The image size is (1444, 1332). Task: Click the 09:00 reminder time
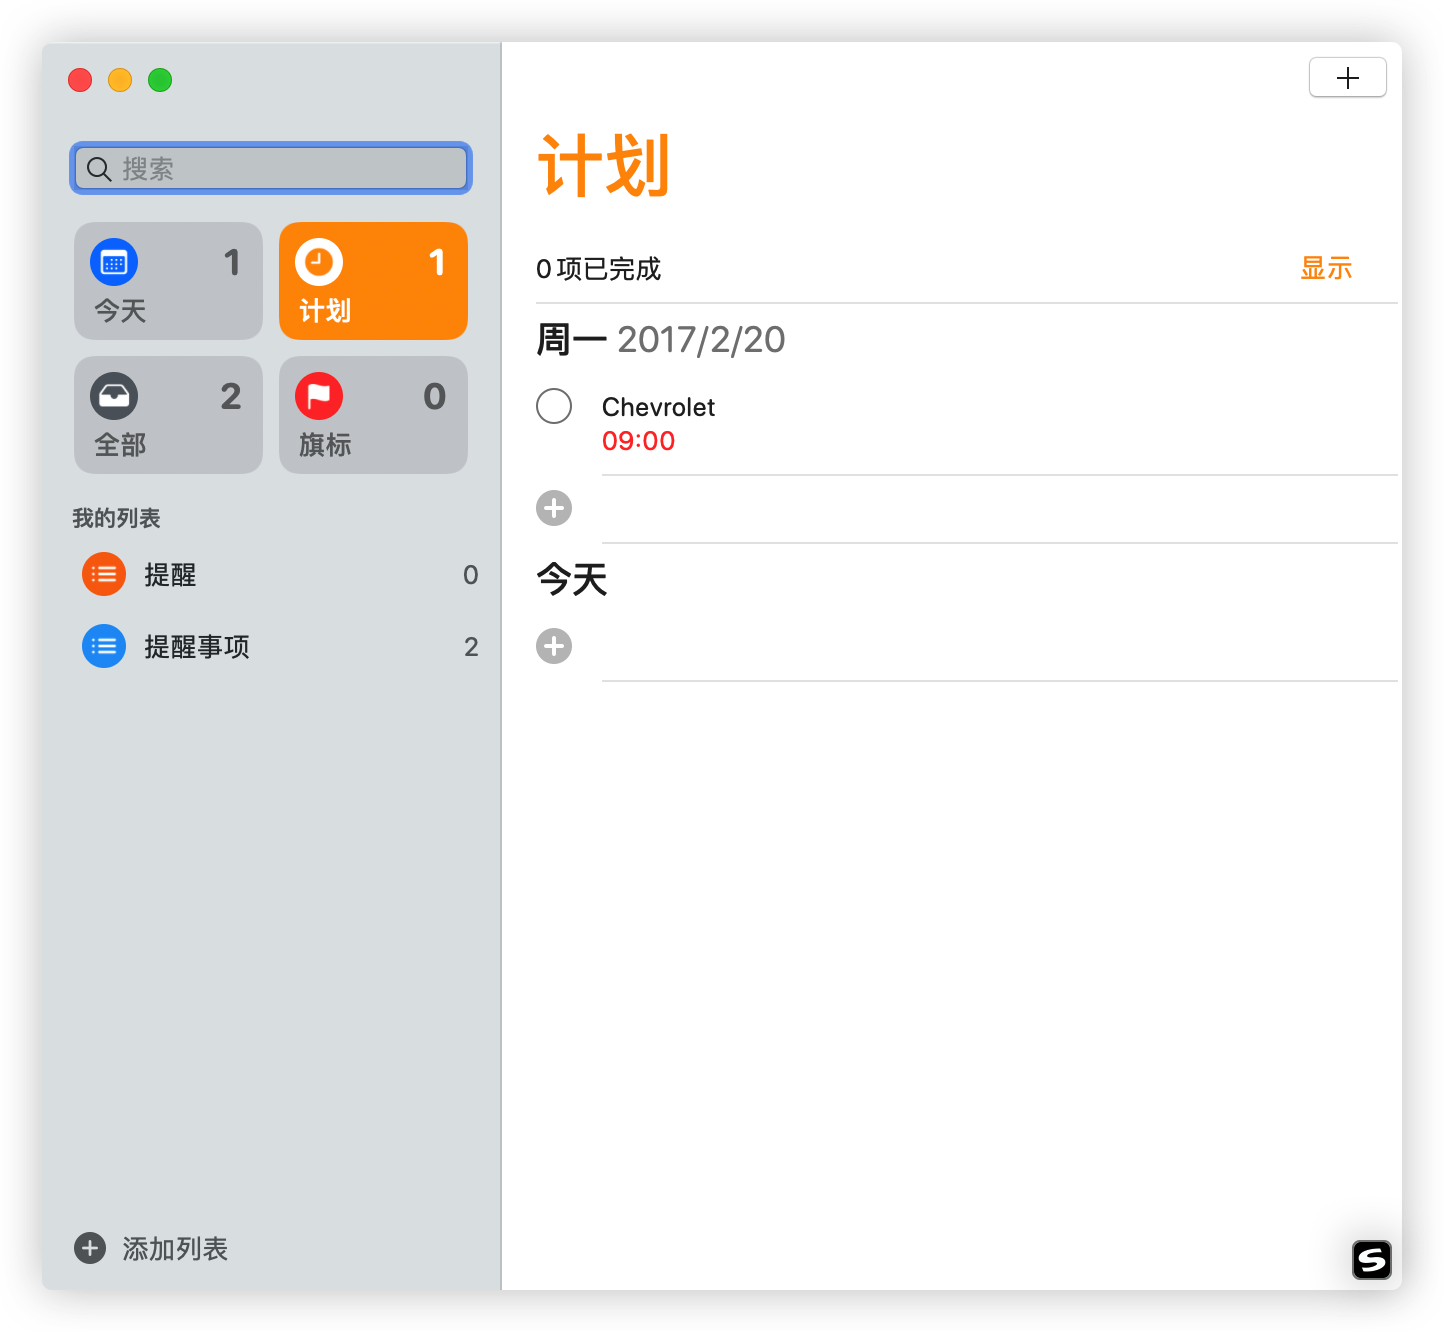point(638,441)
